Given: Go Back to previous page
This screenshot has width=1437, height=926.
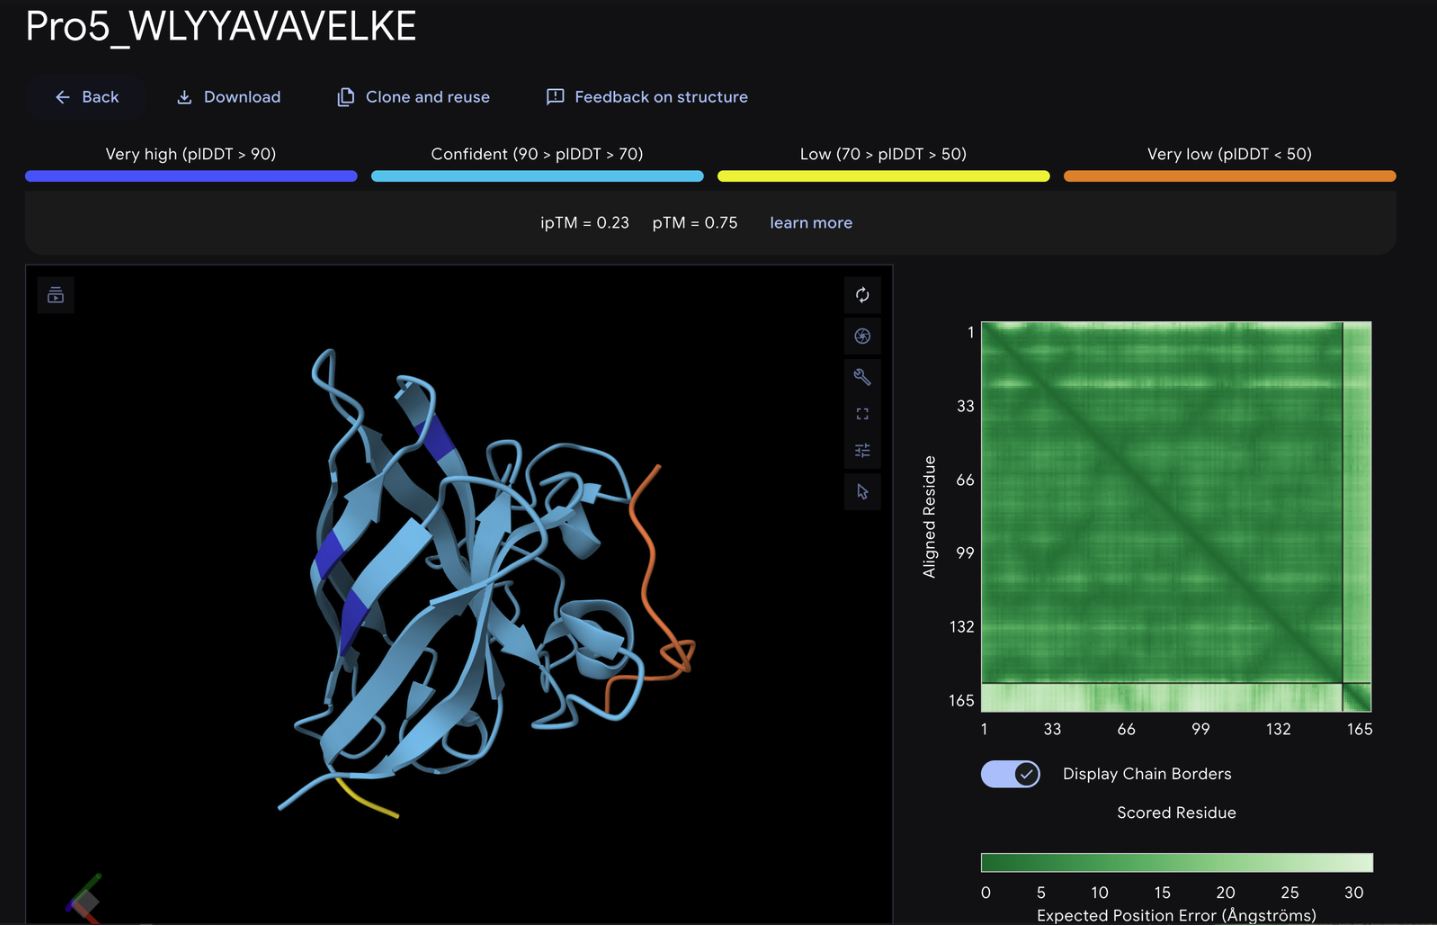Looking at the screenshot, I should (x=86, y=97).
